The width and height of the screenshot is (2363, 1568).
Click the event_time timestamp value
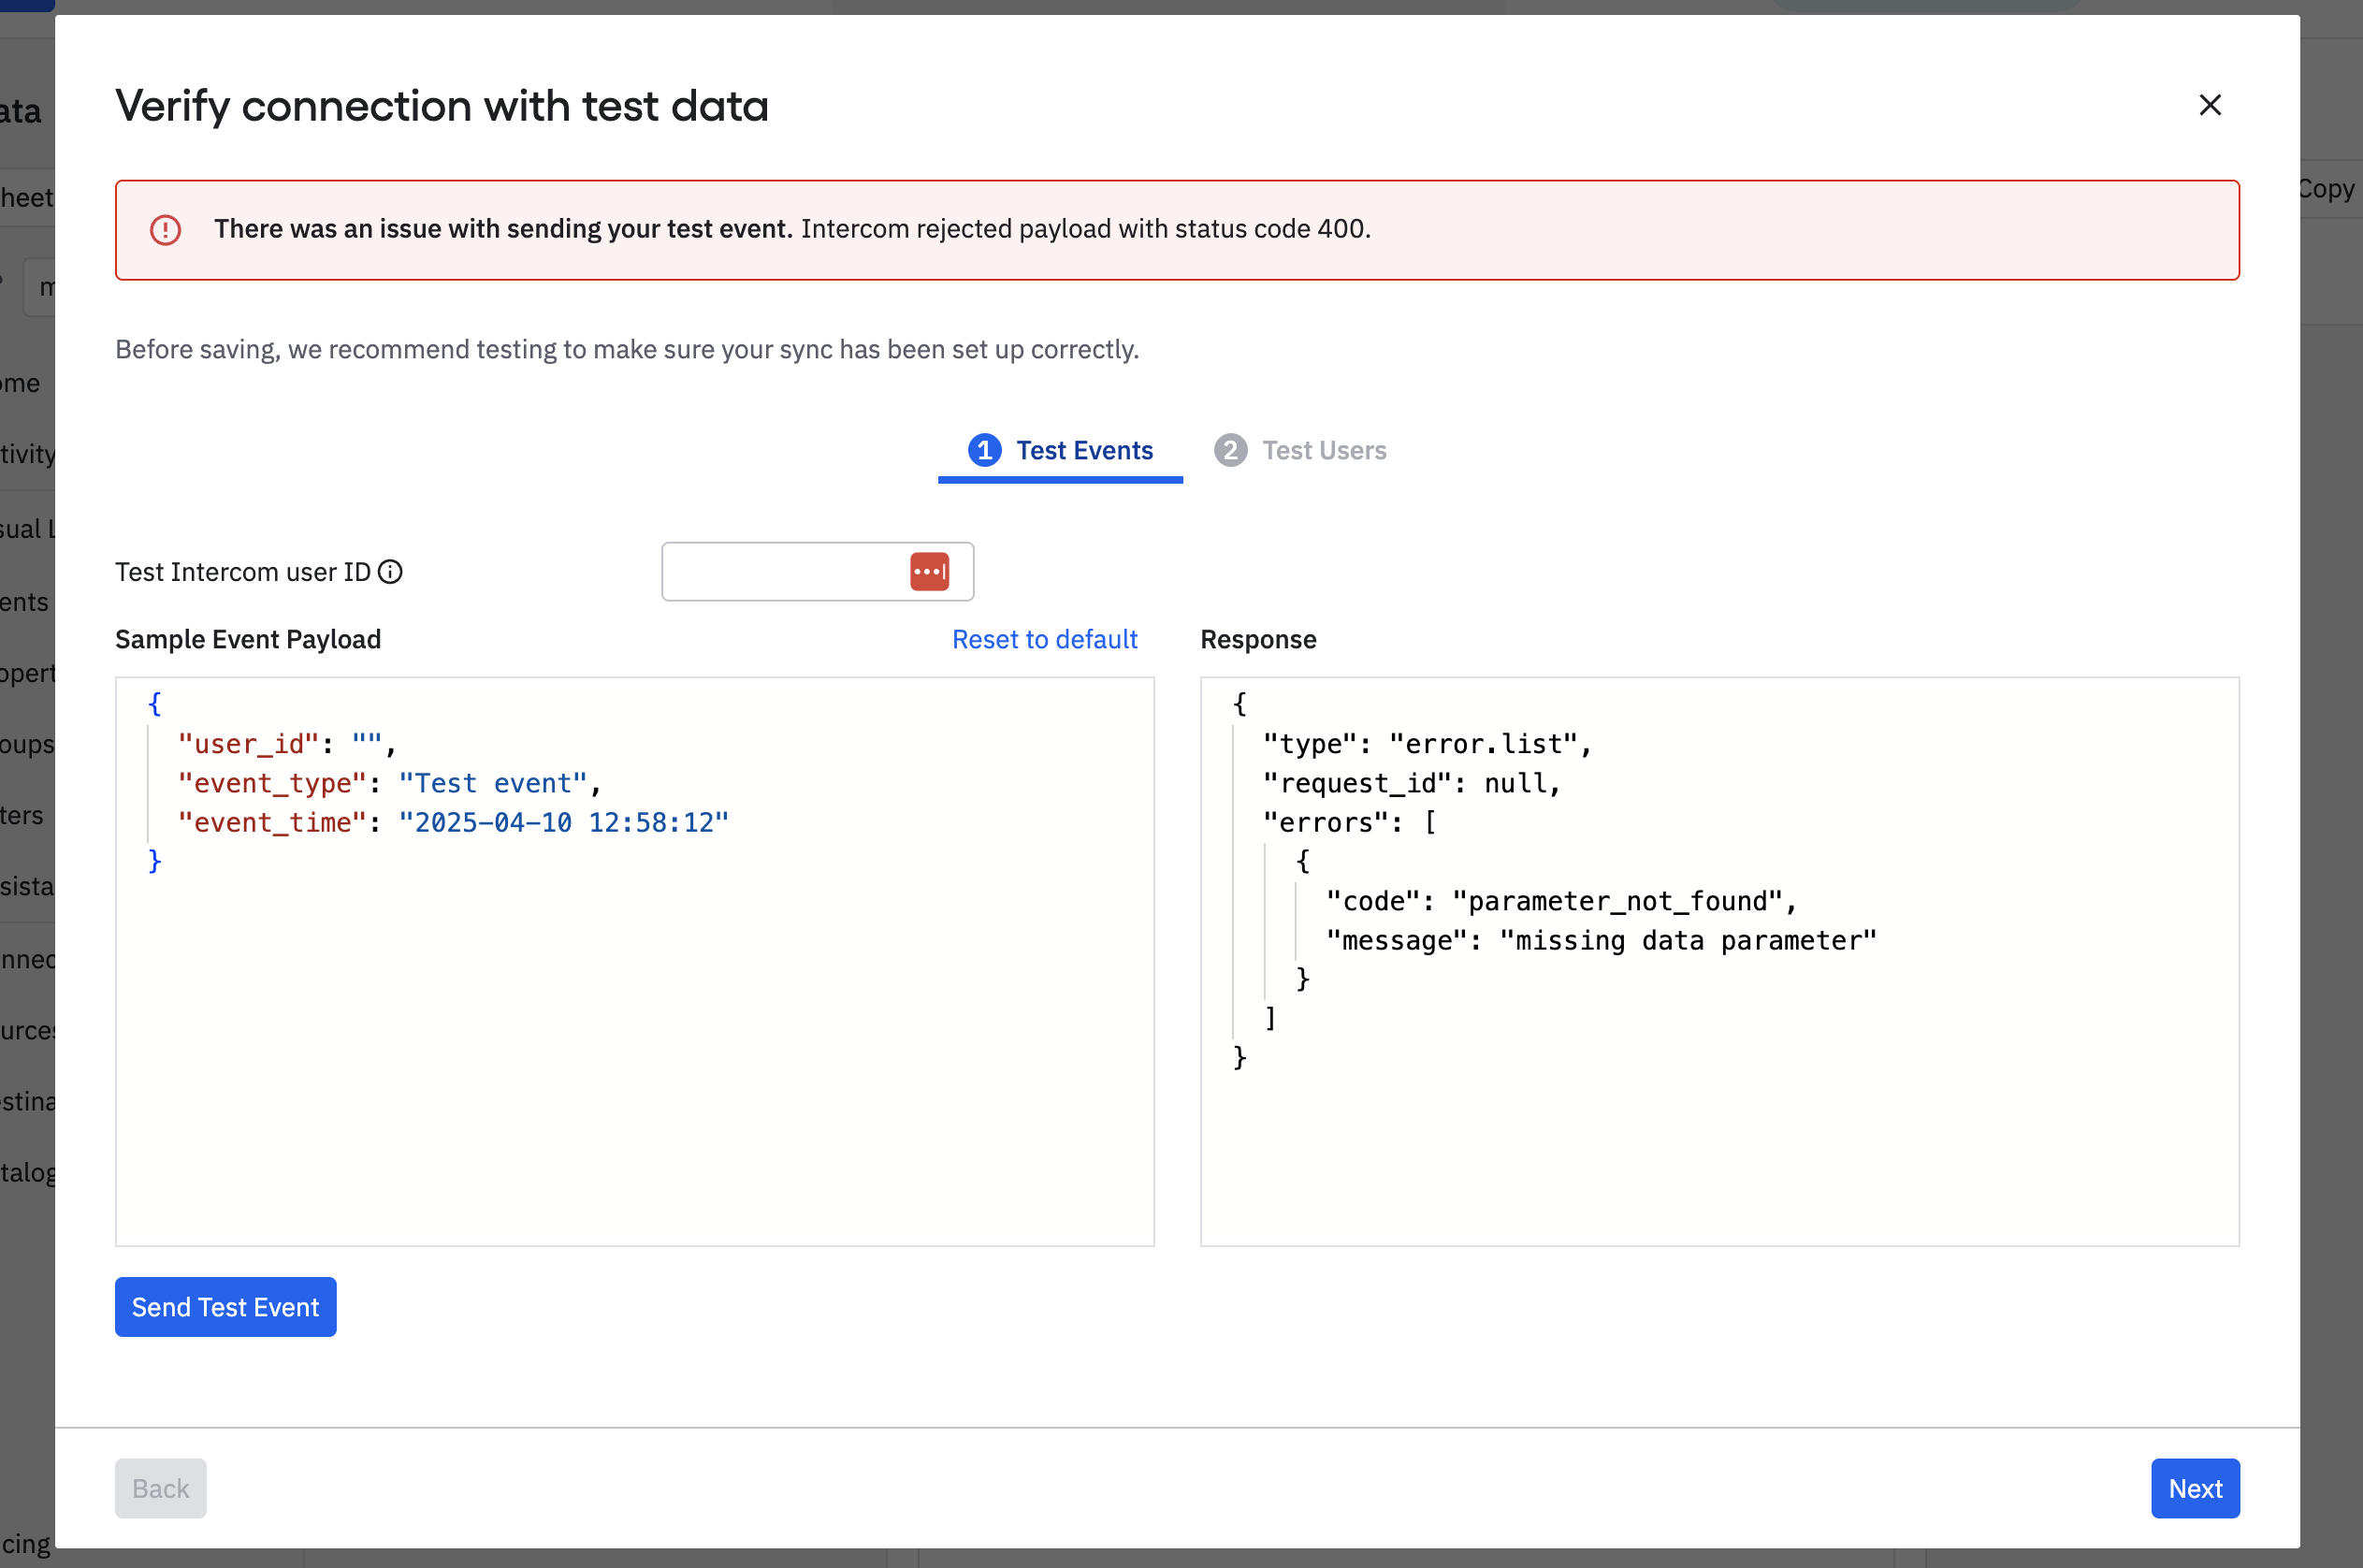[563, 822]
